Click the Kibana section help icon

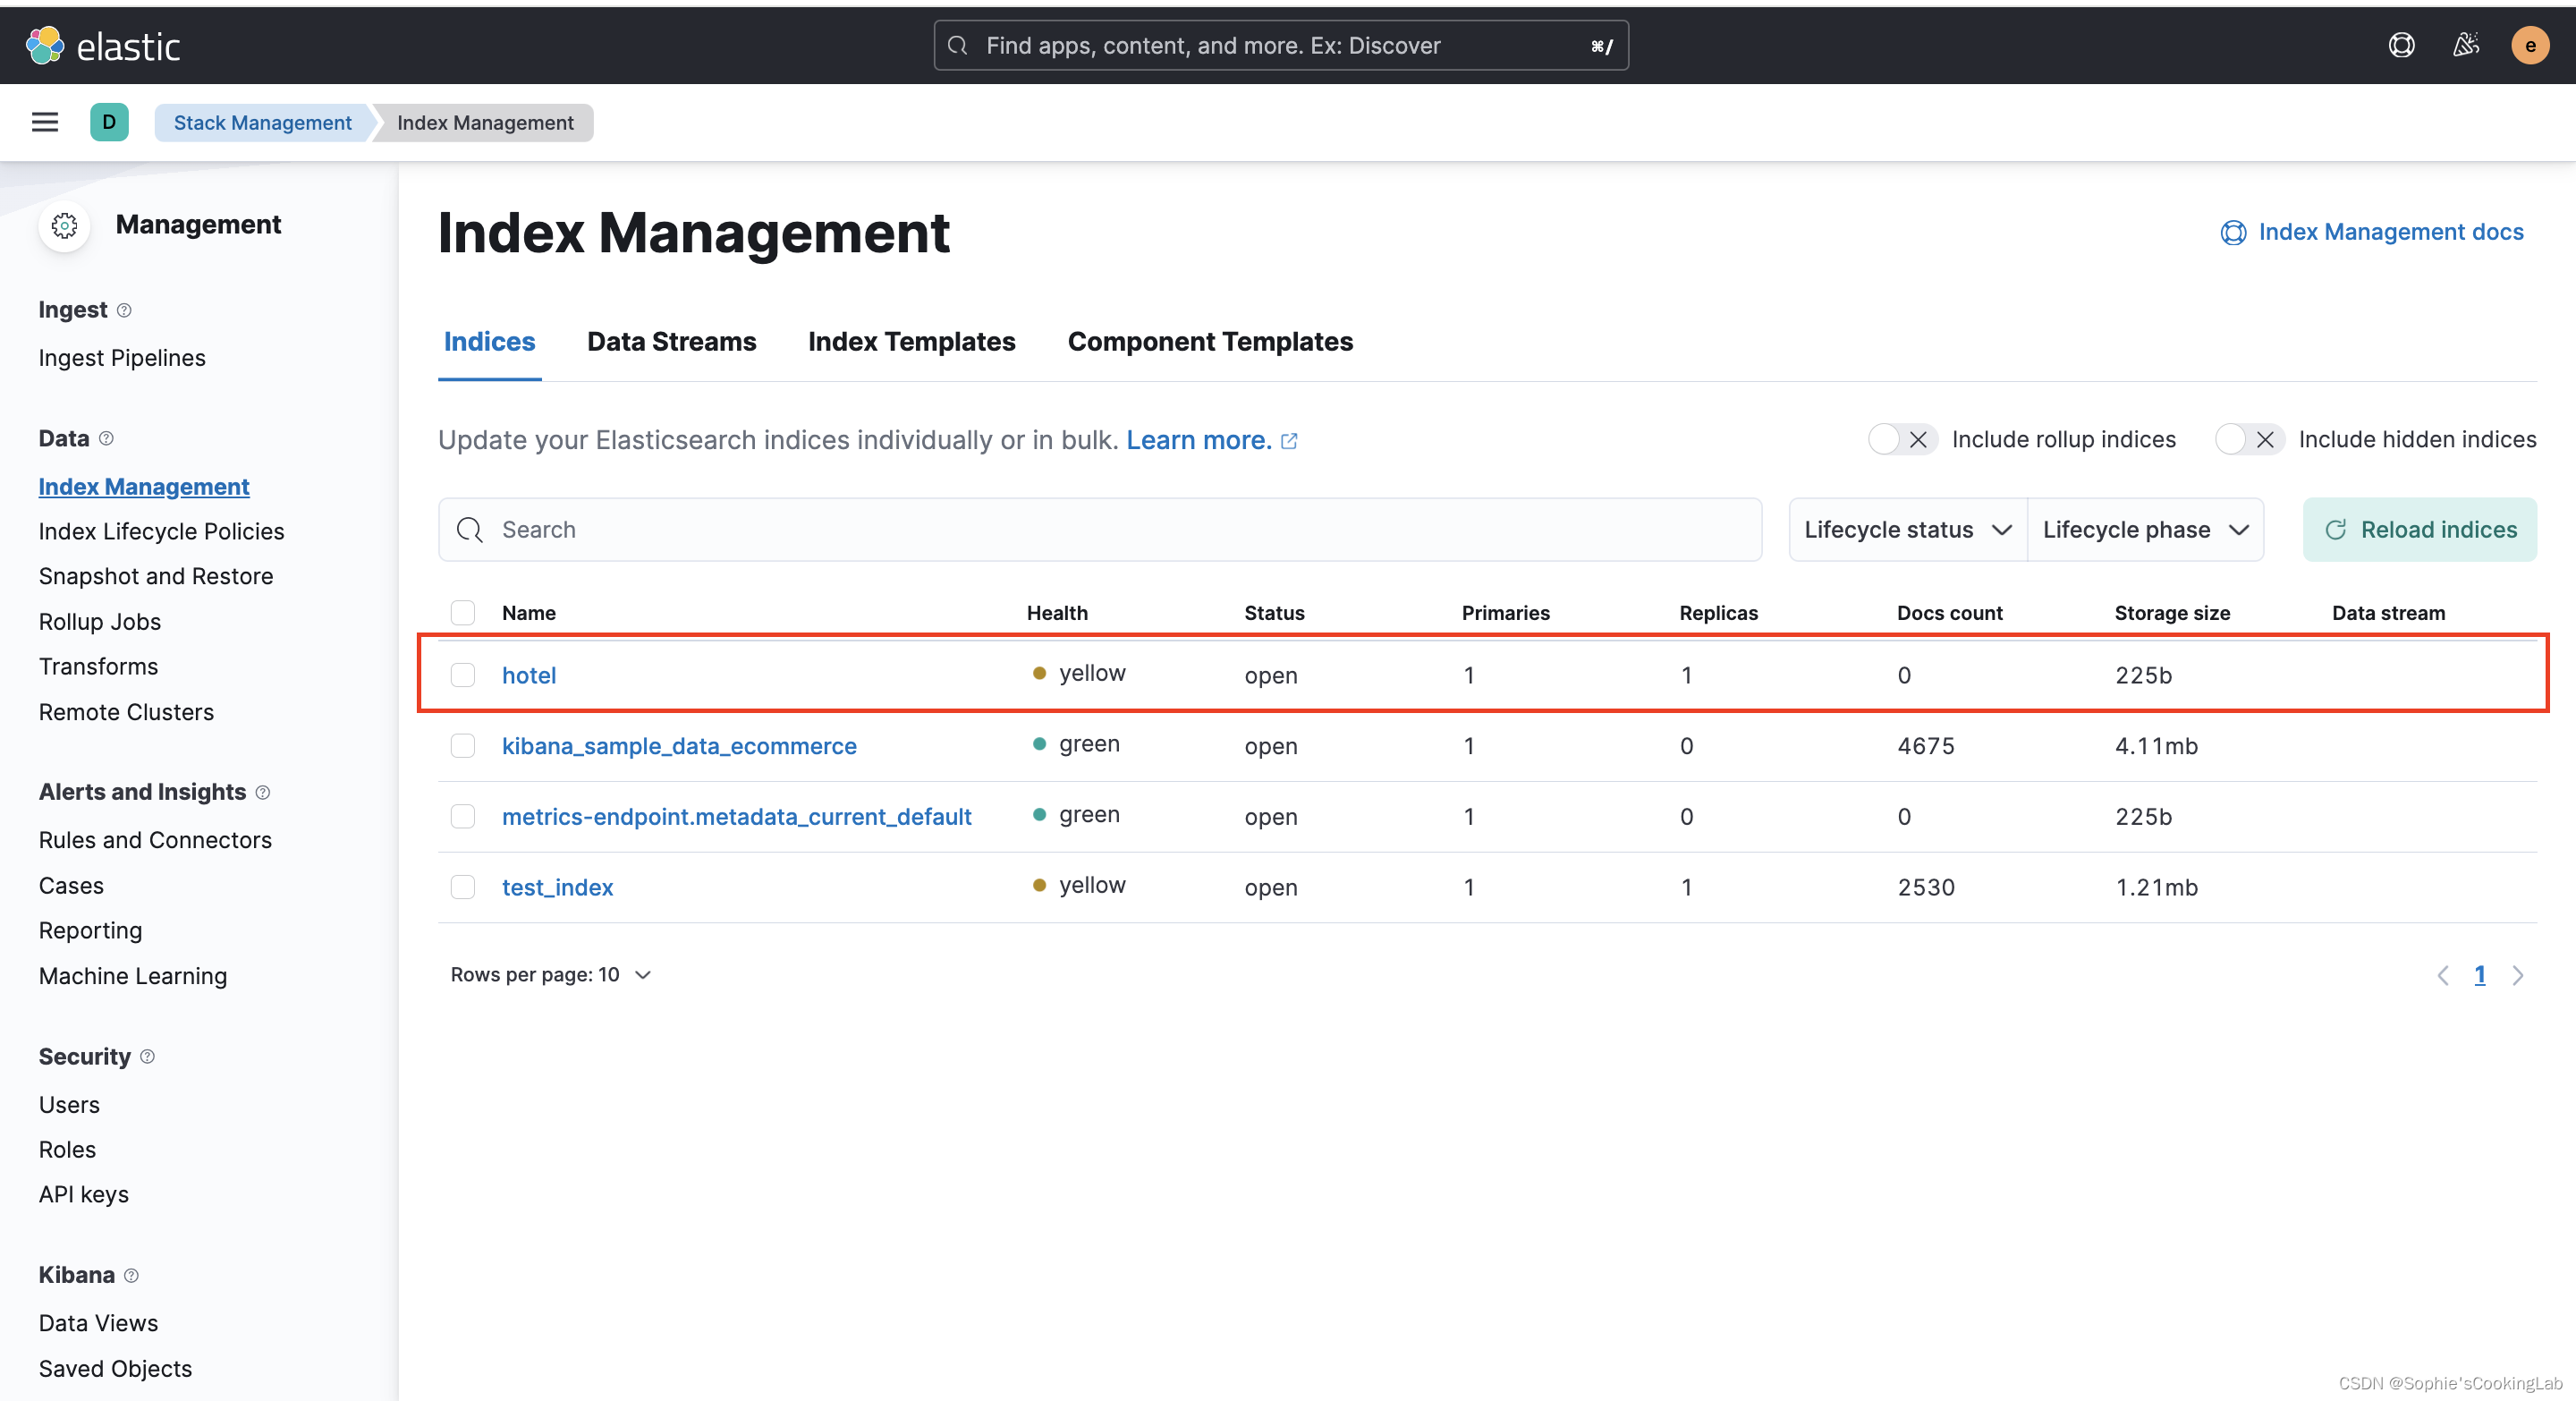131,1275
